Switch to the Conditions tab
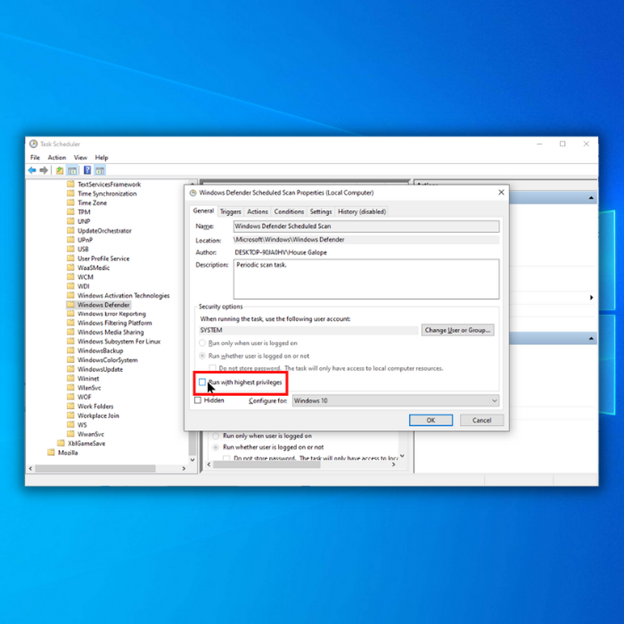 click(x=289, y=212)
